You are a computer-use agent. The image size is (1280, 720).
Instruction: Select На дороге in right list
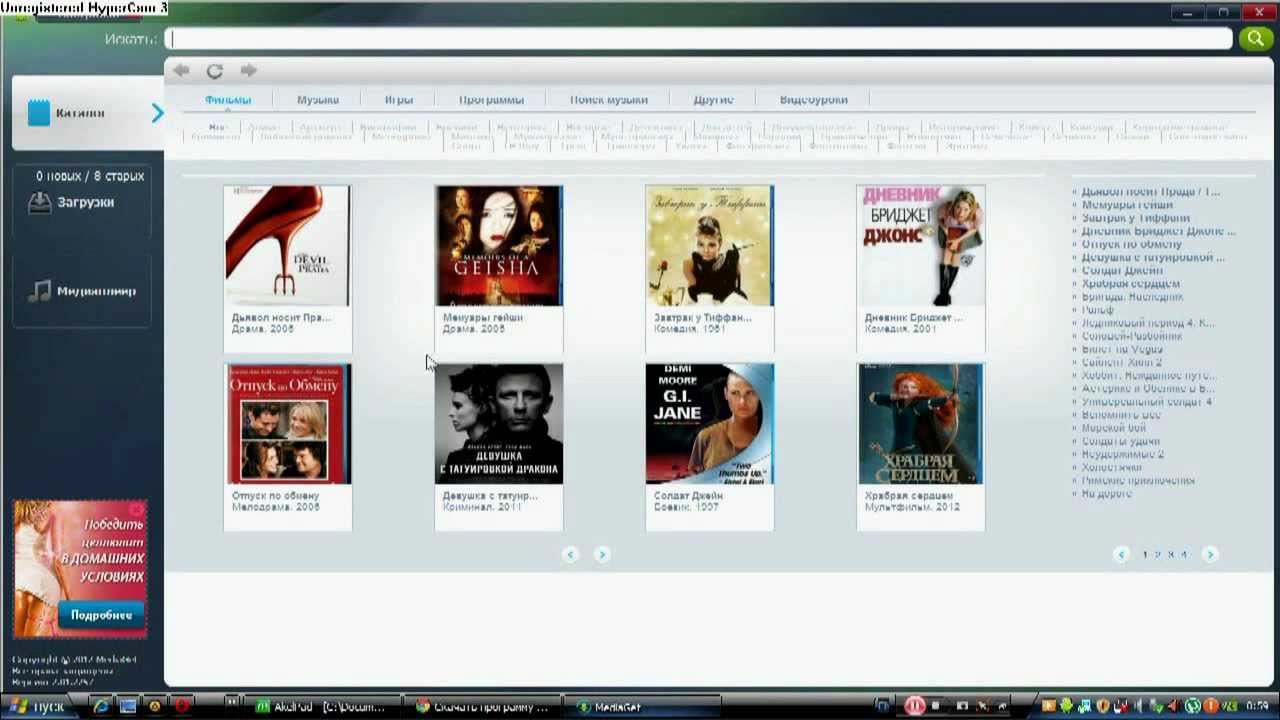1107,493
